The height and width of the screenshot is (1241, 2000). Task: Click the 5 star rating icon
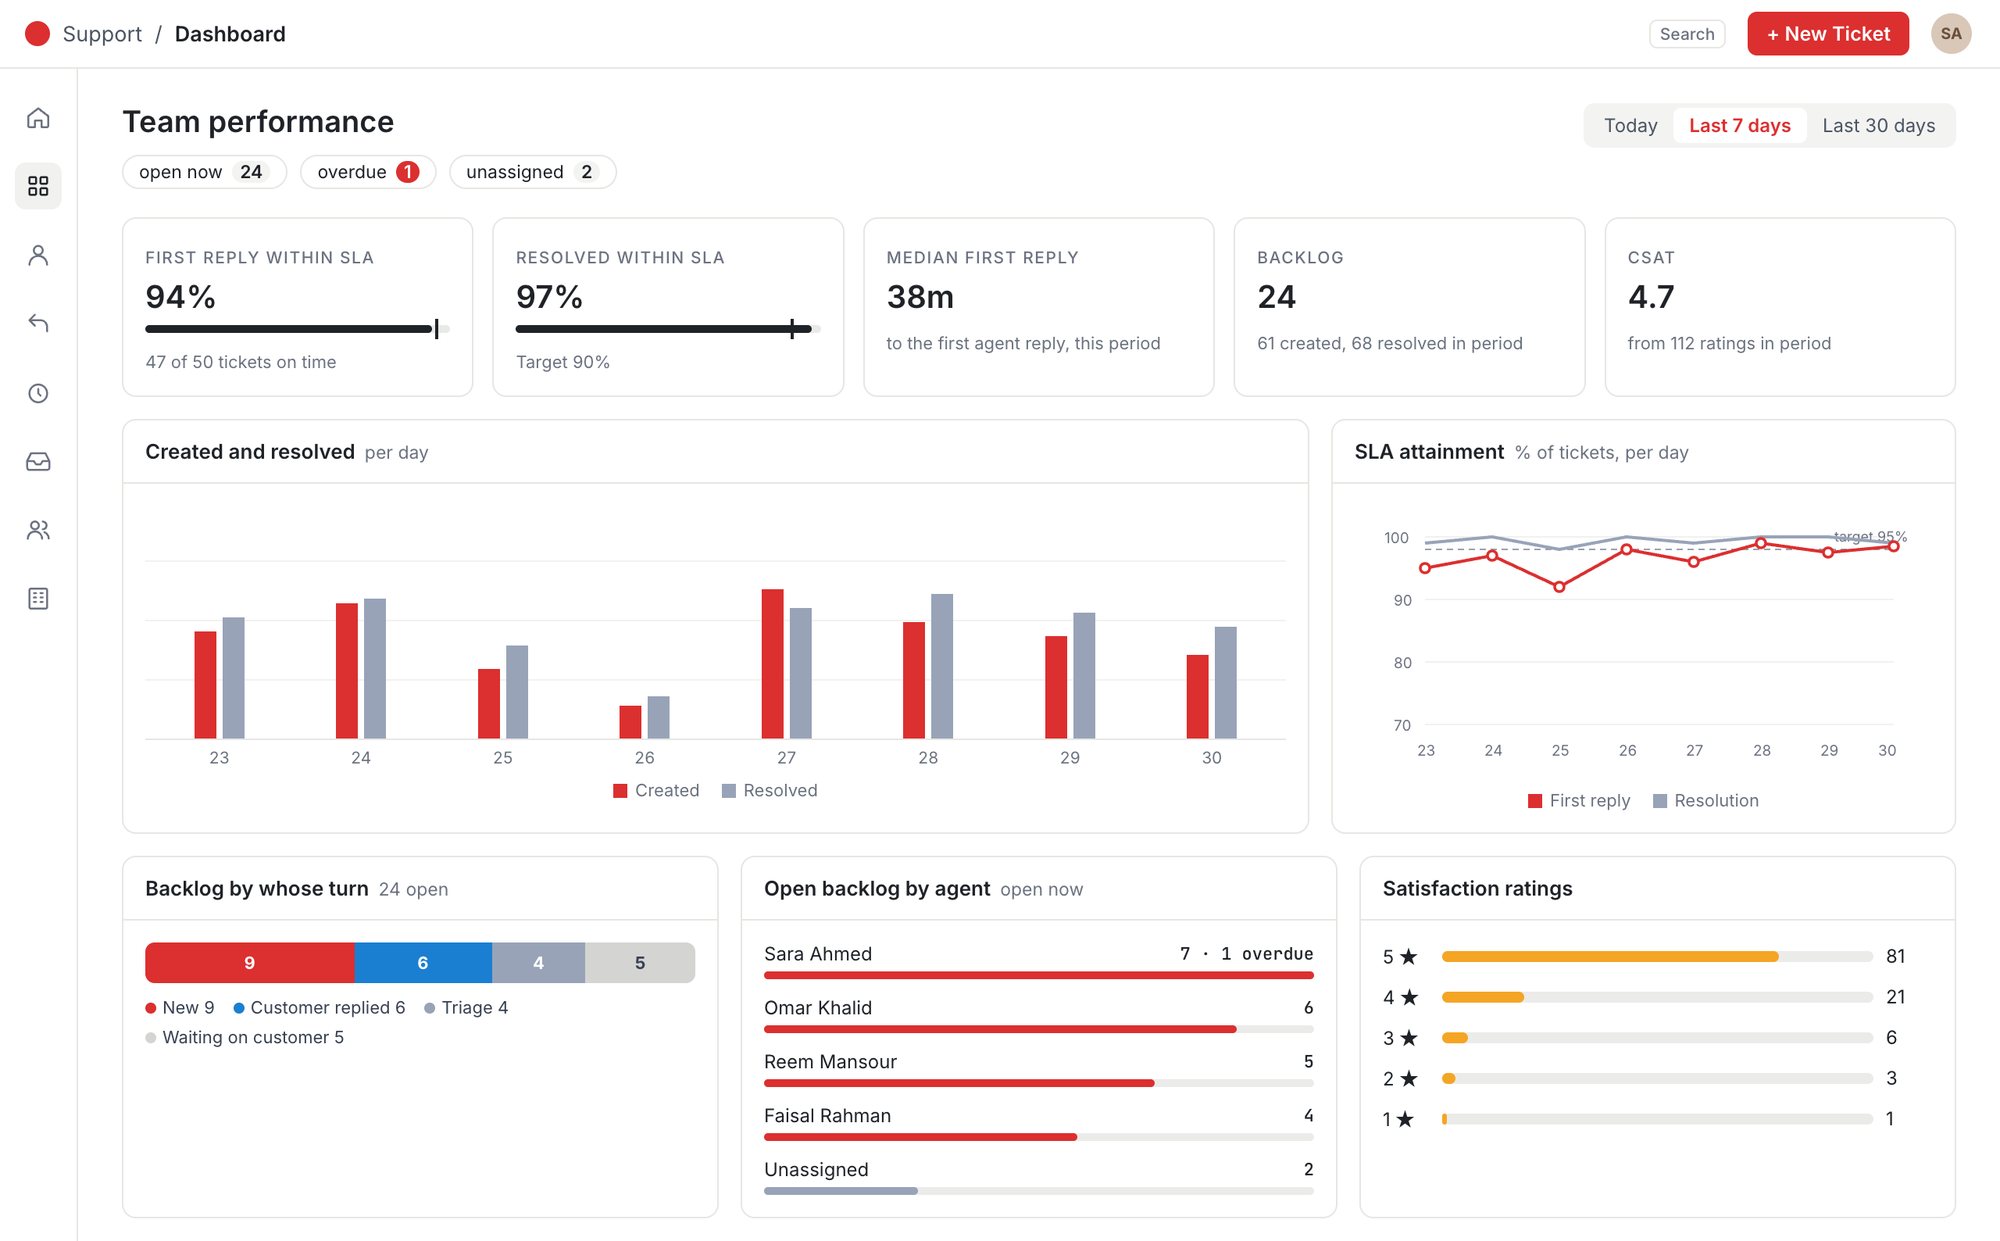point(1408,957)
